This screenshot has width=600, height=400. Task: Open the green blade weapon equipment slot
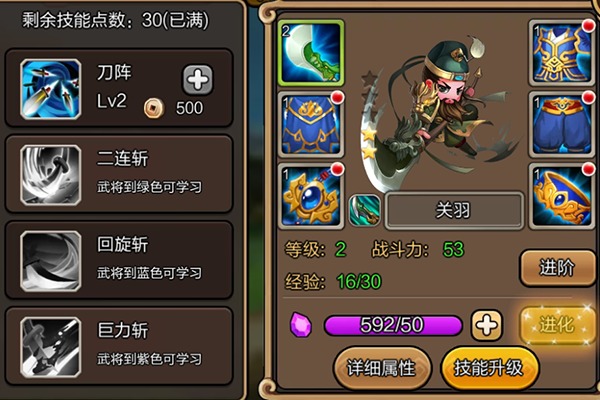[311, 53]
